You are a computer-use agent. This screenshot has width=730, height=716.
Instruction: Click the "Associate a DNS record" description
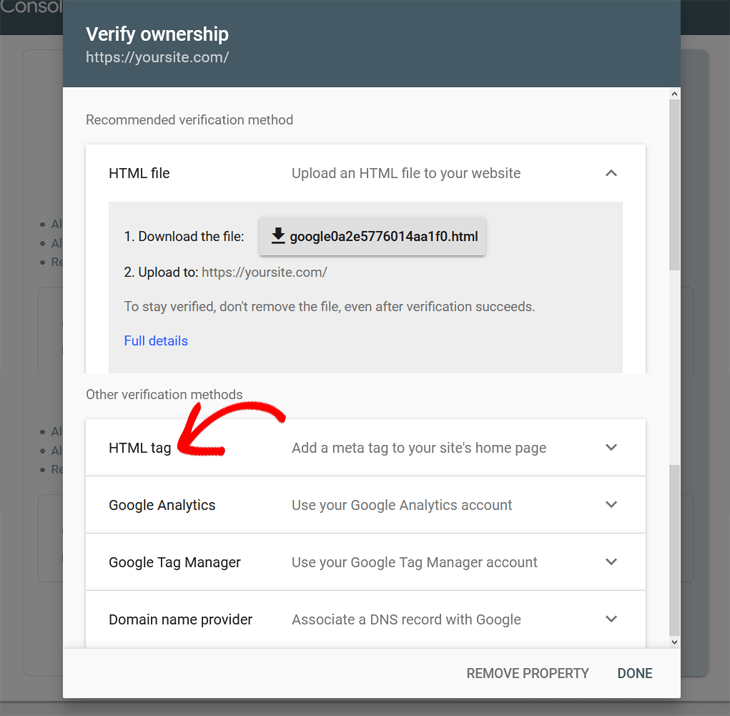(406, 619)
